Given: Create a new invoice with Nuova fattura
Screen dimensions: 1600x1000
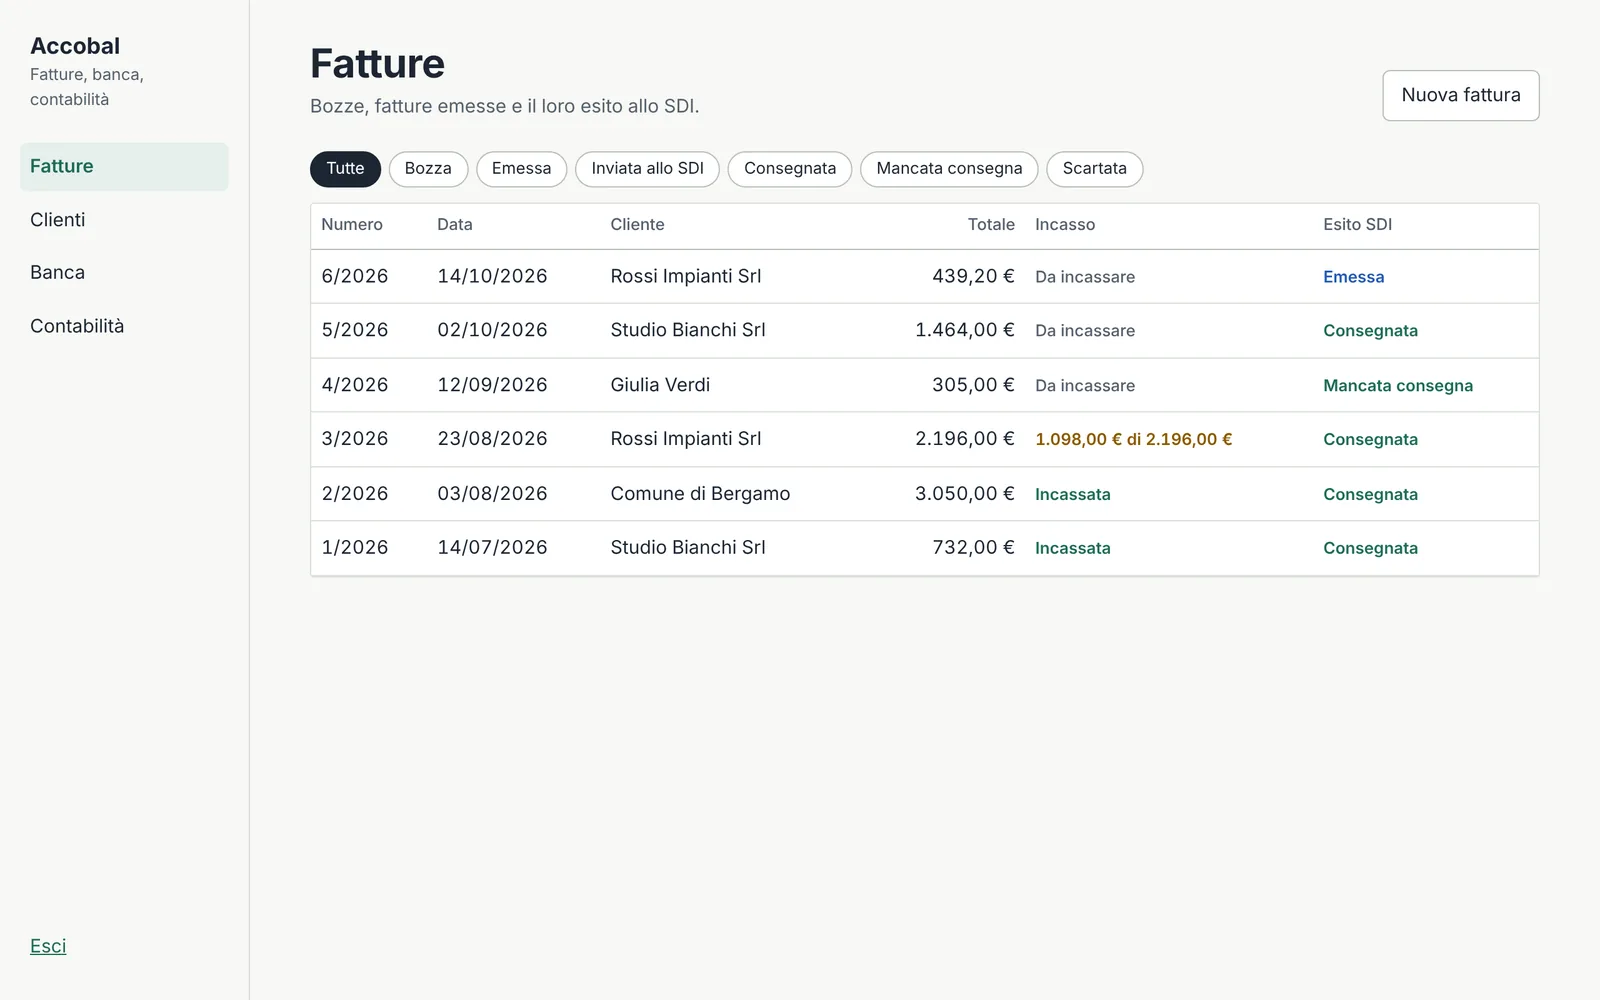Looking at the screenshot, I should 1460,95.
